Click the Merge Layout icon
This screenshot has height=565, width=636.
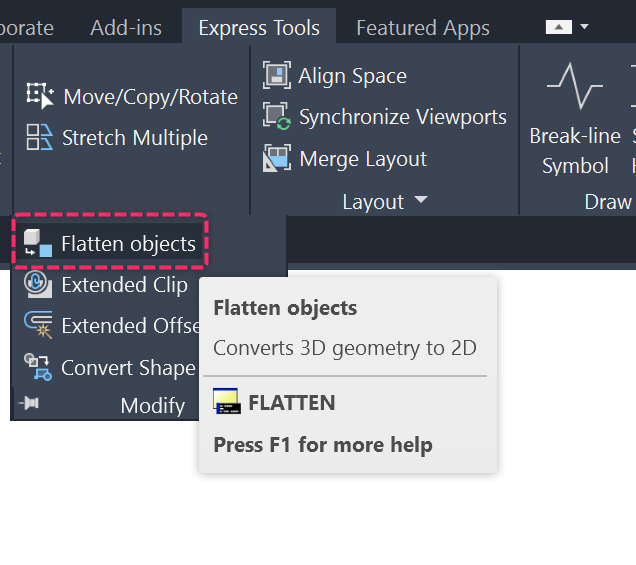277,159
